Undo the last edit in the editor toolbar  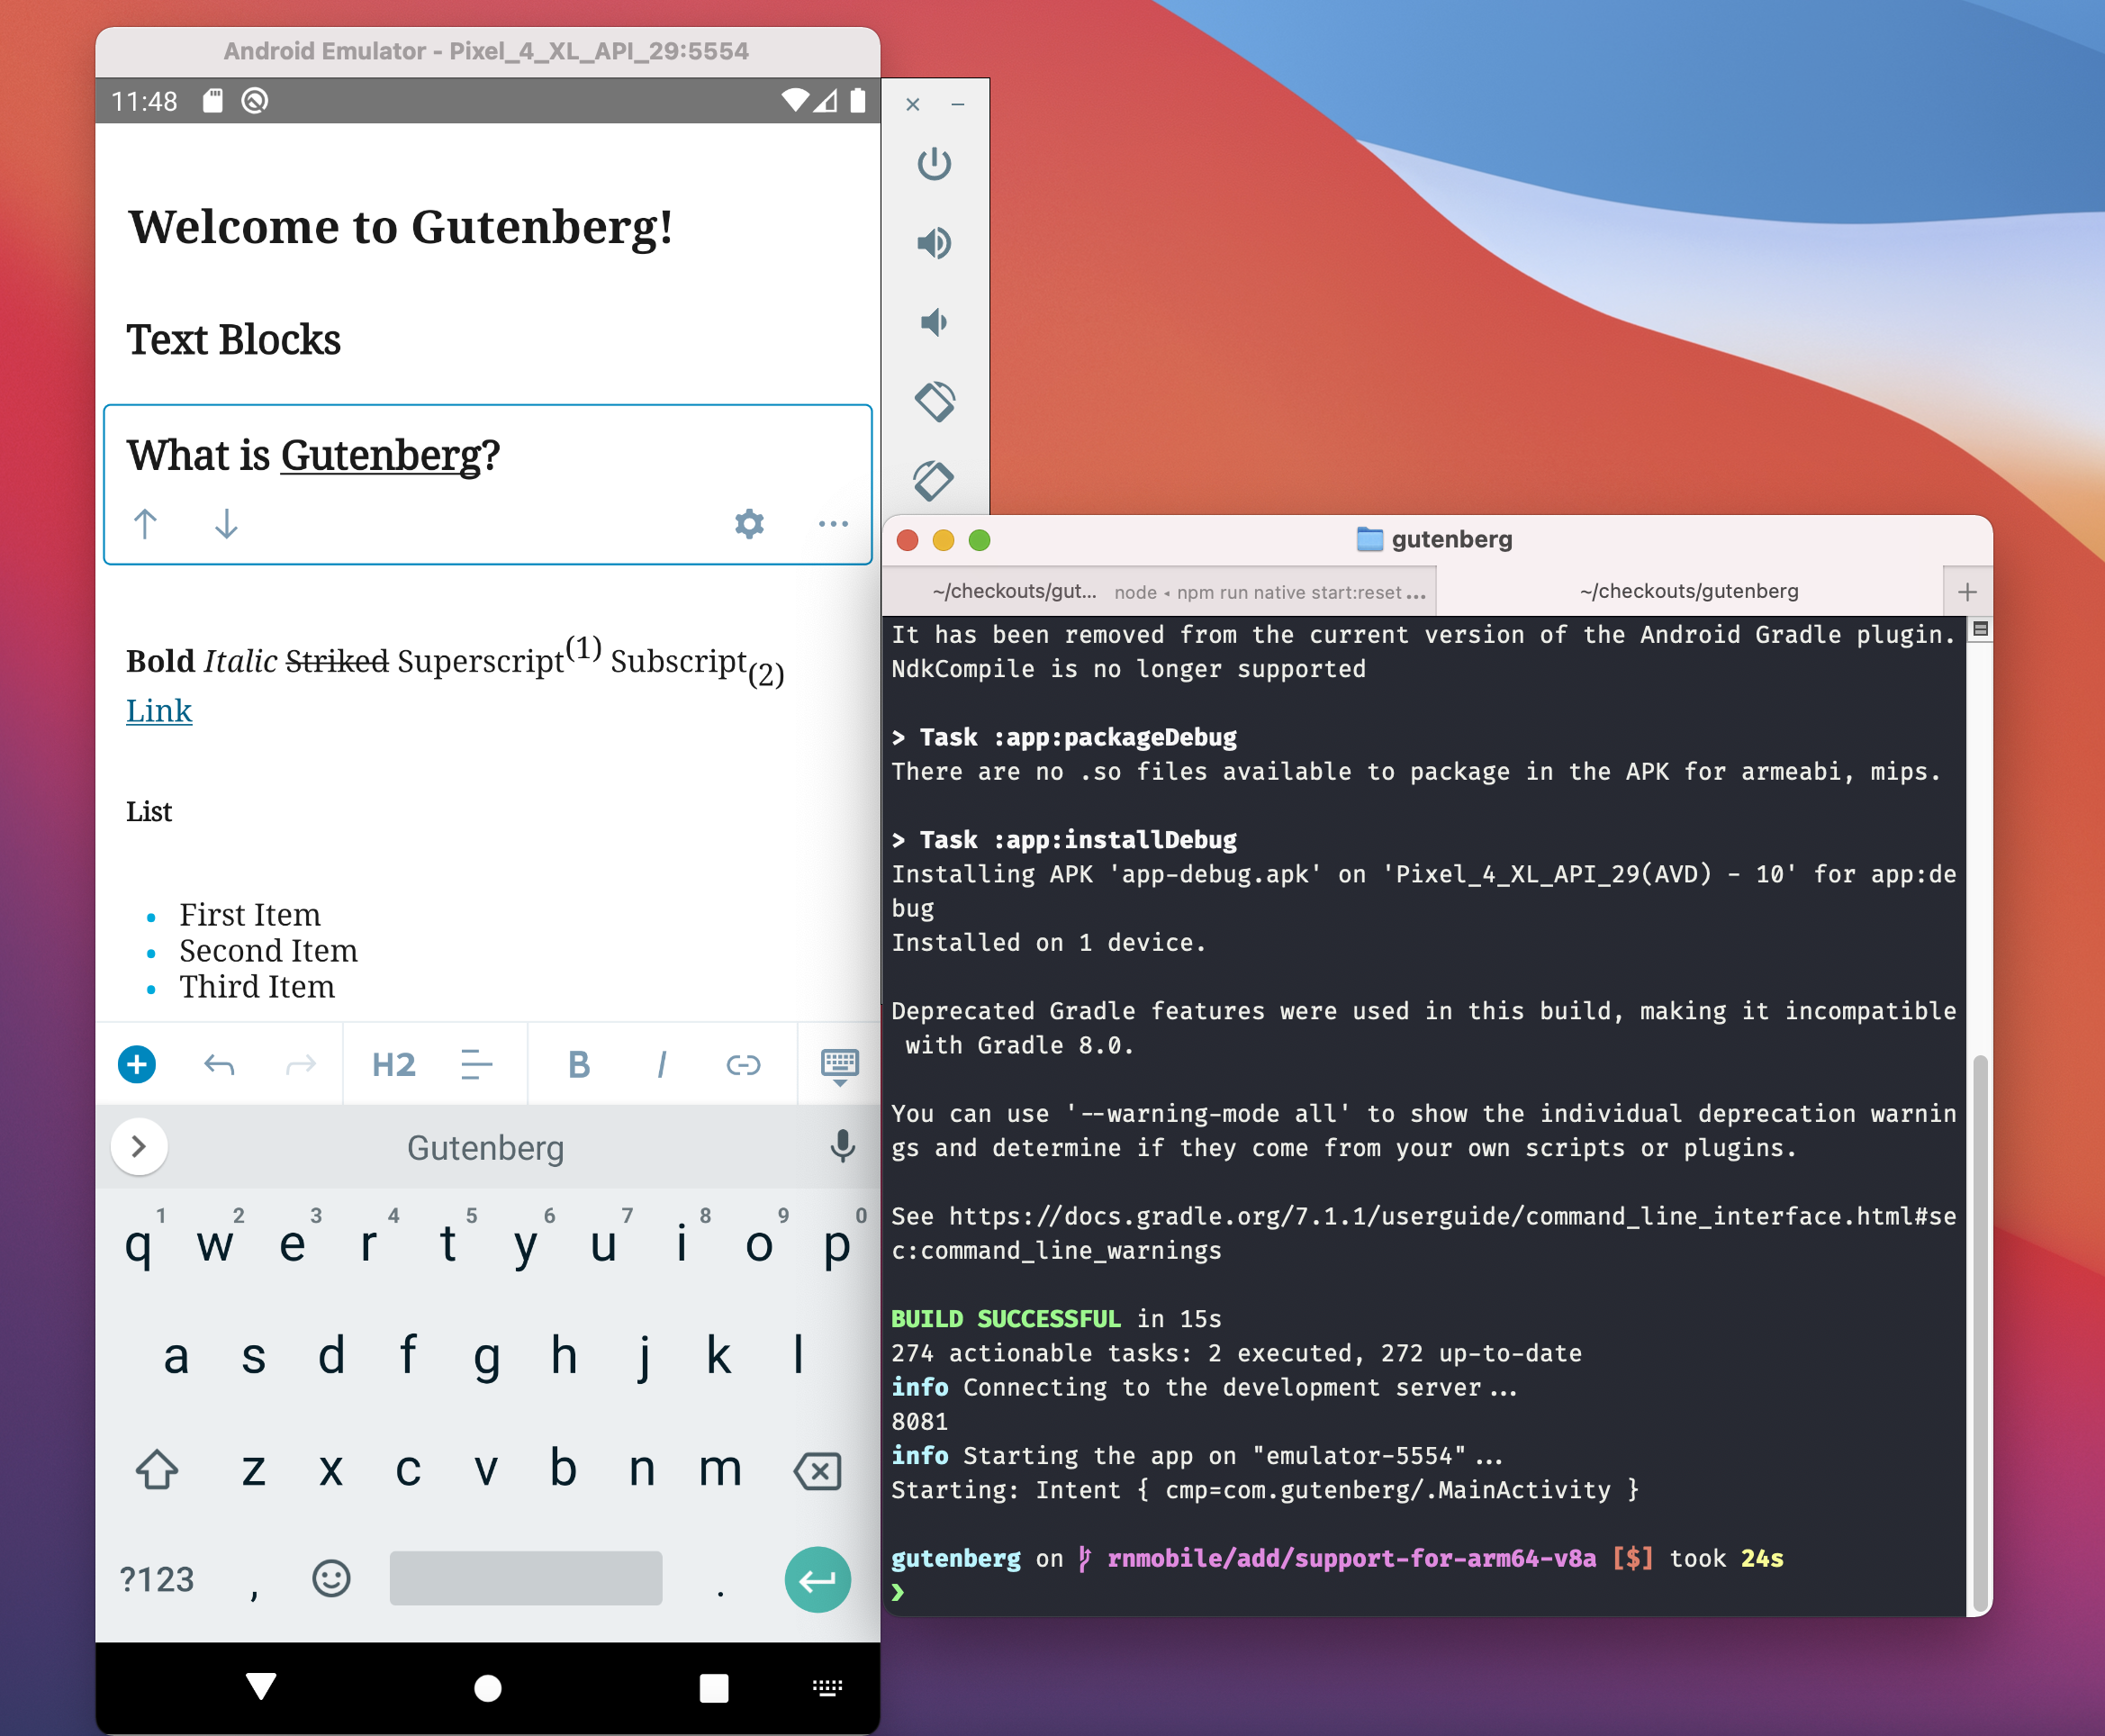pos(219,1064)
